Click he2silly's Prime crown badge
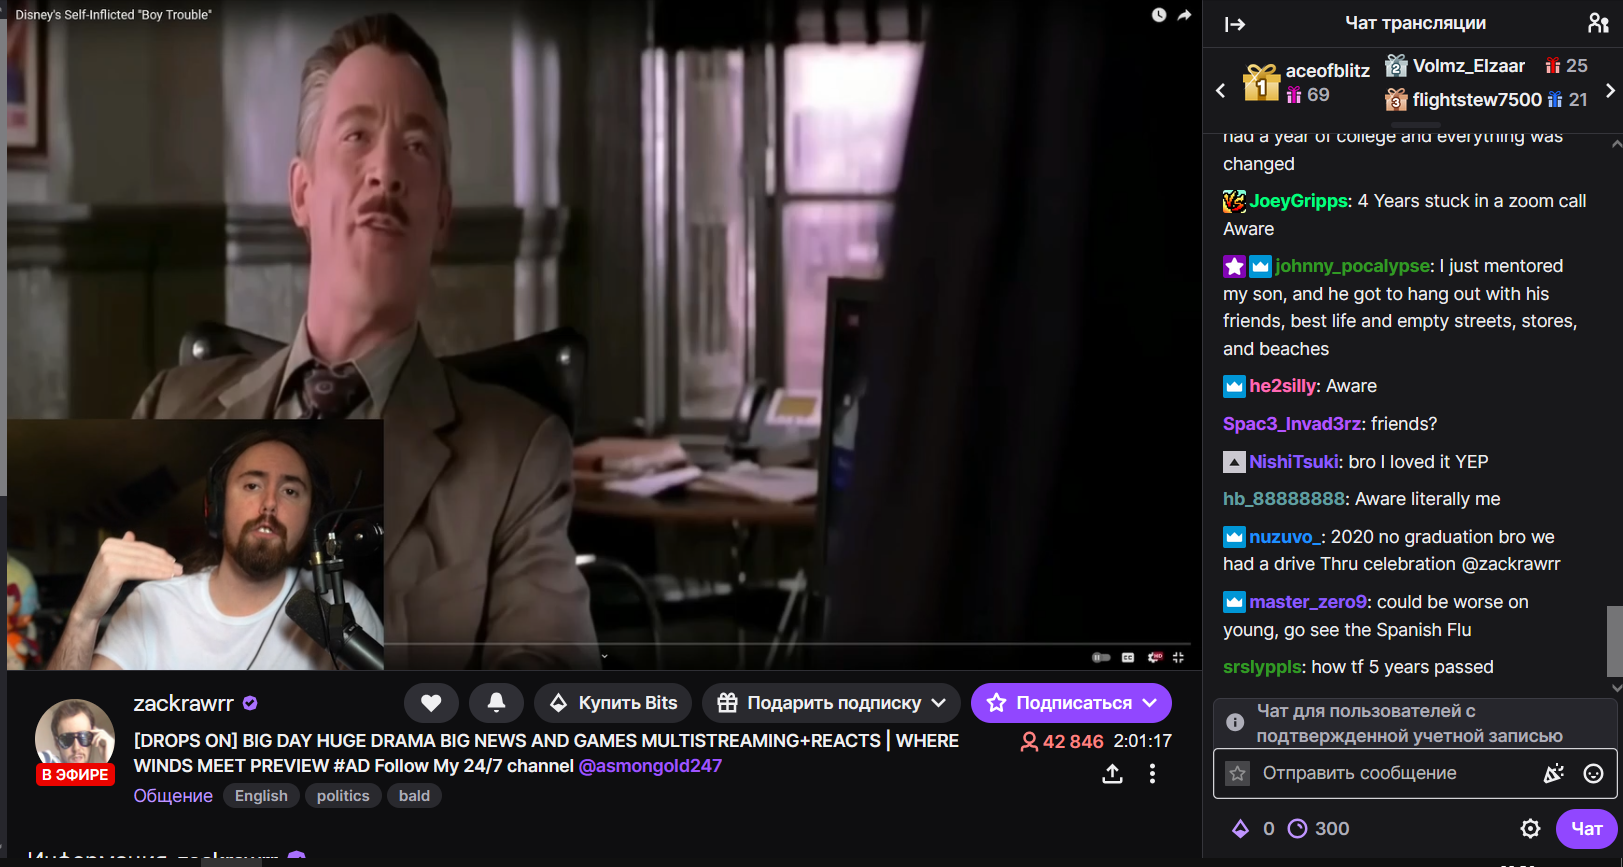This screenshot has width=1623, height=867. click(1234, 386)
